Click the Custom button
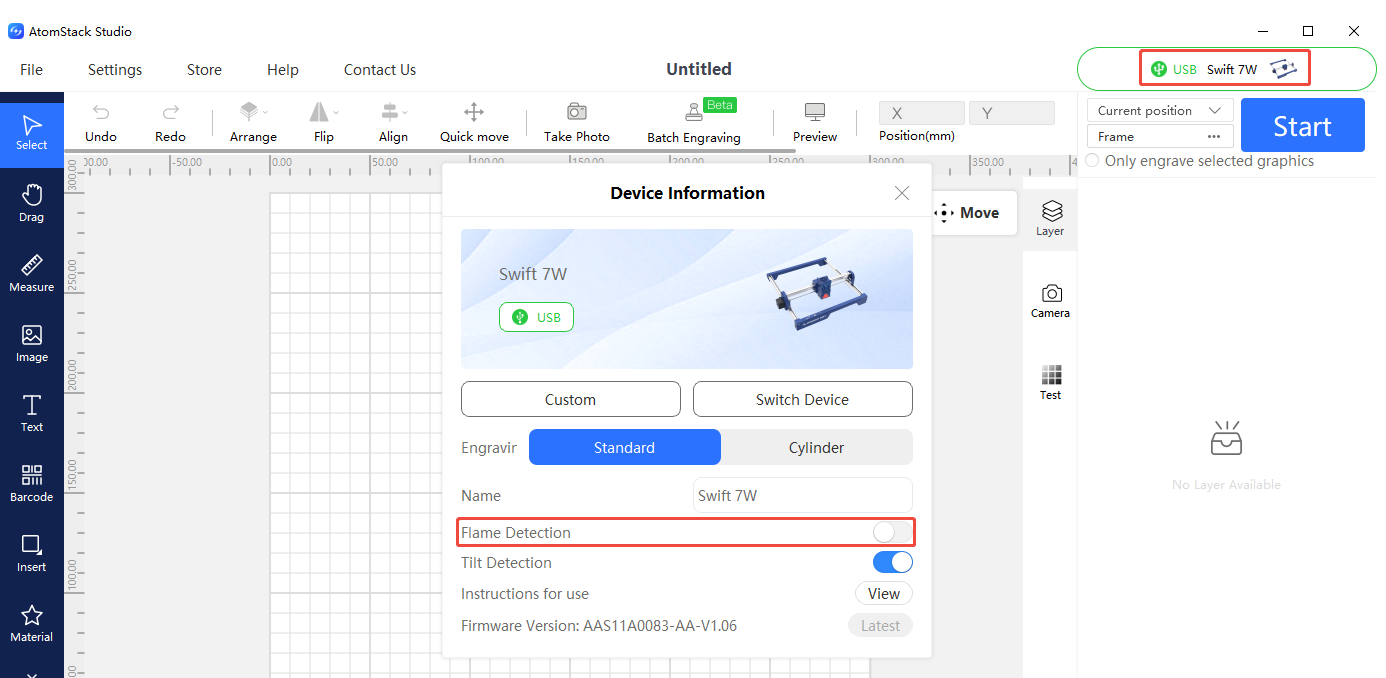Image resolution: width=1386 pixels, height=678 pixels. [571, 399]
